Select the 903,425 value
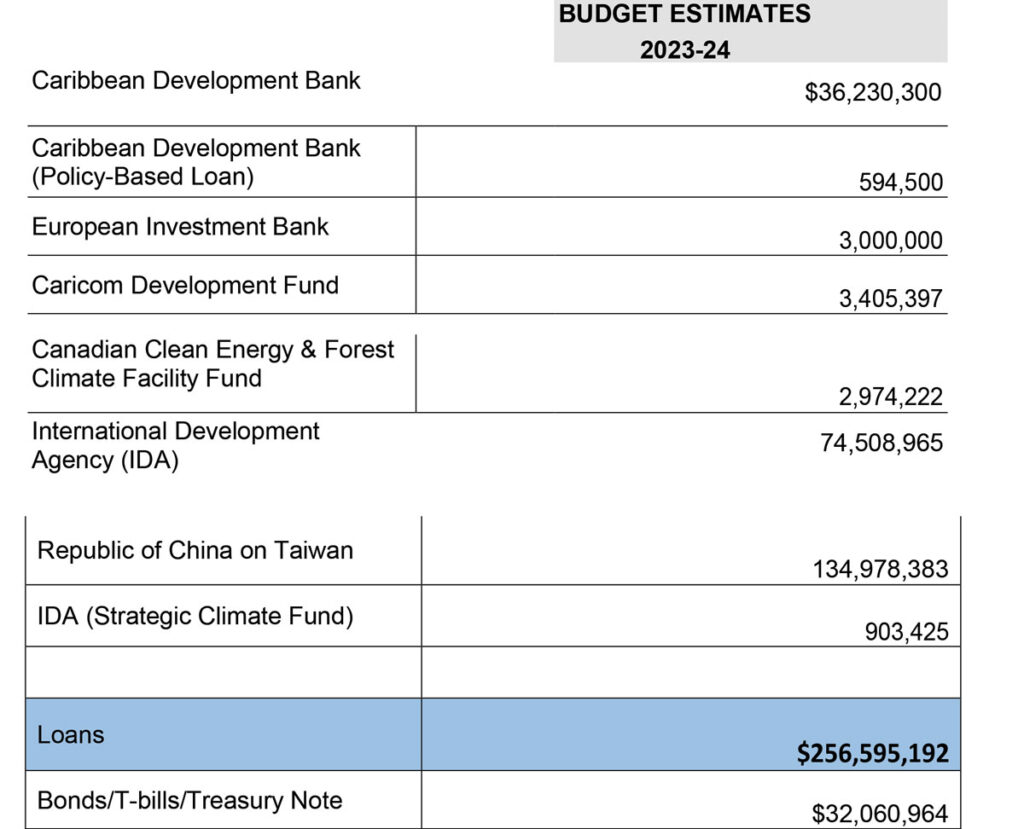The height and width of the screenshot is (829, 1024). point(906,632)
